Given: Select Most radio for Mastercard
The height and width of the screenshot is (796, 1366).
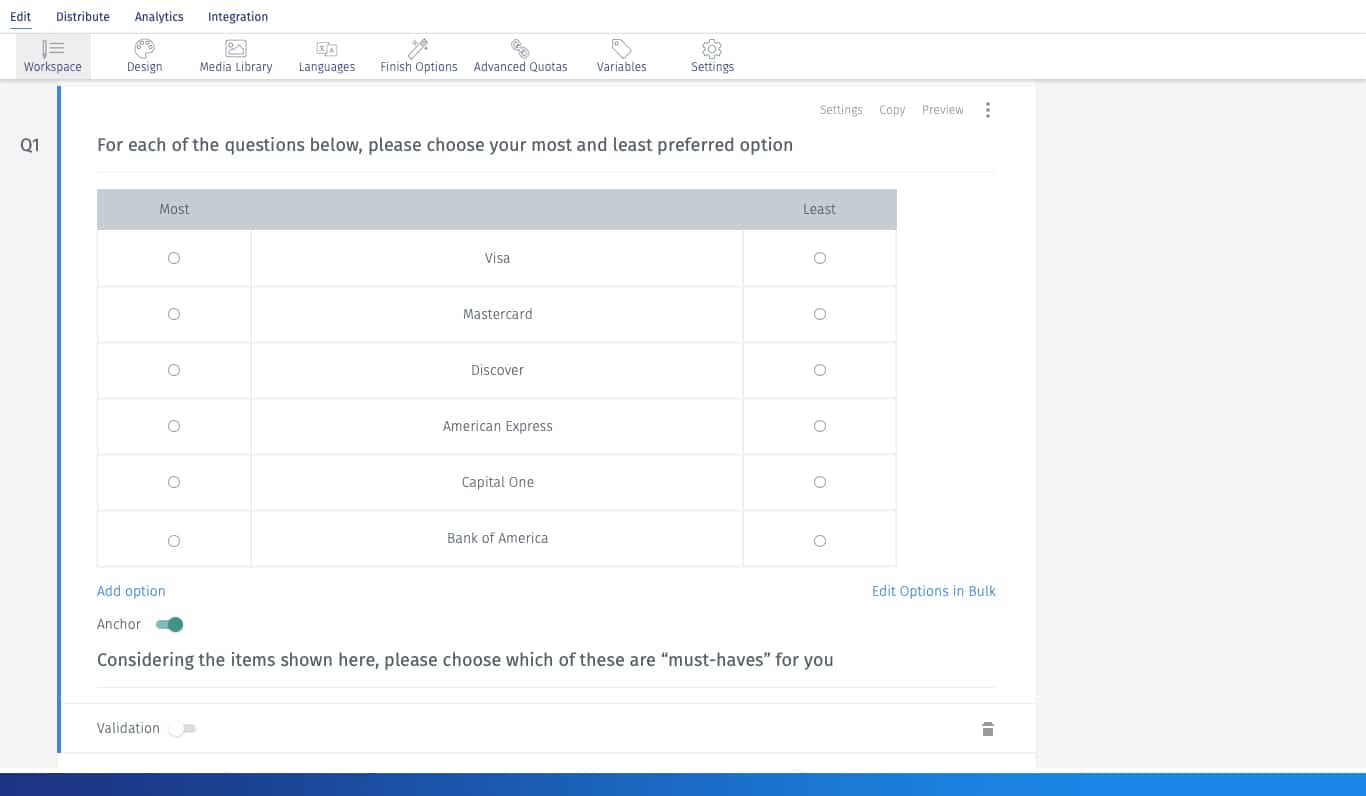Looking at the screenshot, I should pyautogui.click(x=174, y=314).
